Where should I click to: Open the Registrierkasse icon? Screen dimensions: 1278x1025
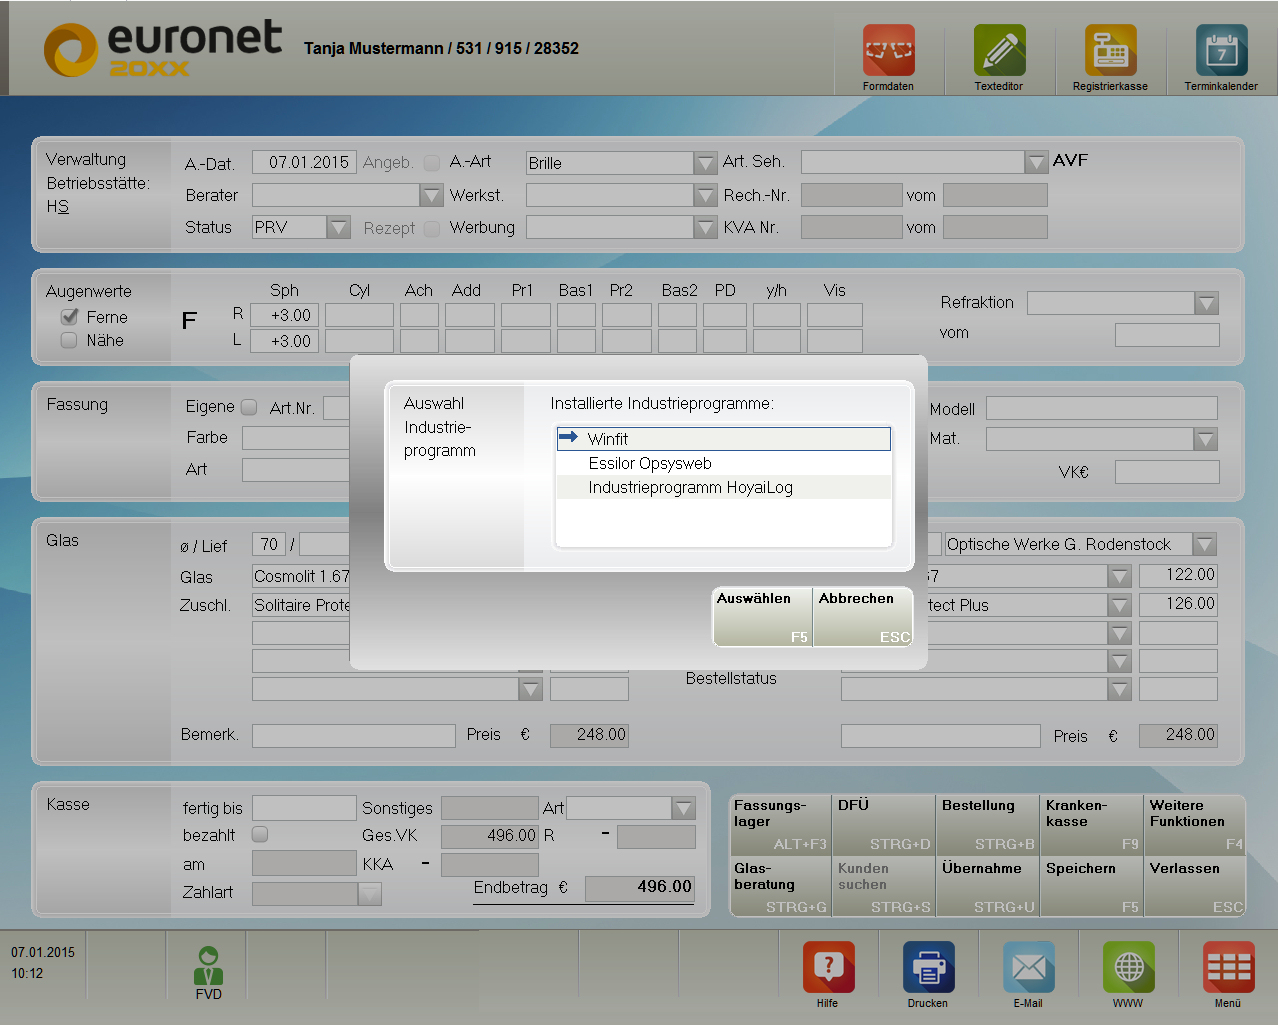(x=1110, y=51)
